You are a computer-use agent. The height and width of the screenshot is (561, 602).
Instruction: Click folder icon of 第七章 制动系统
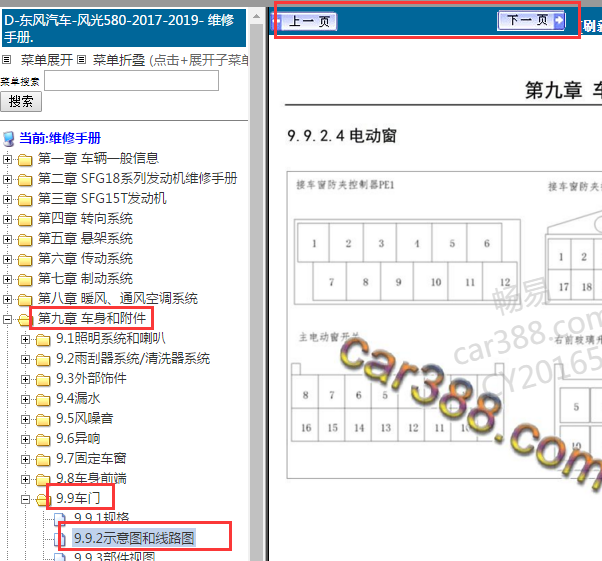pos(25,279)
